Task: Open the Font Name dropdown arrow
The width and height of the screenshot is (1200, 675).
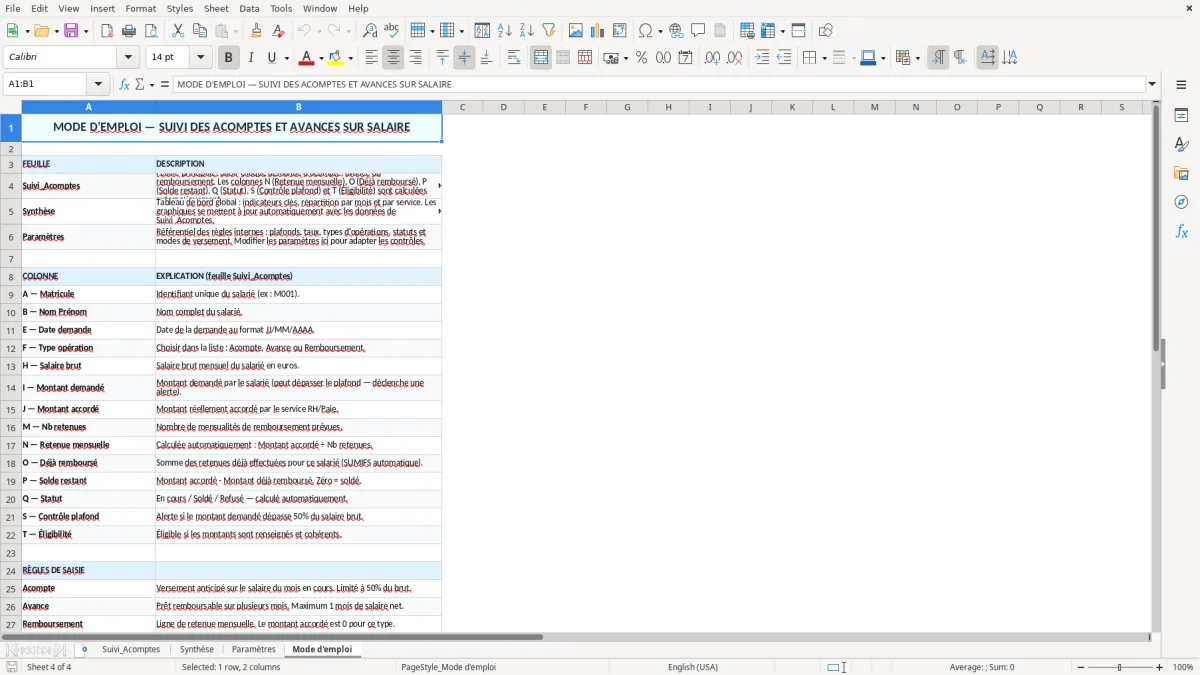Action: pos(128,58)
